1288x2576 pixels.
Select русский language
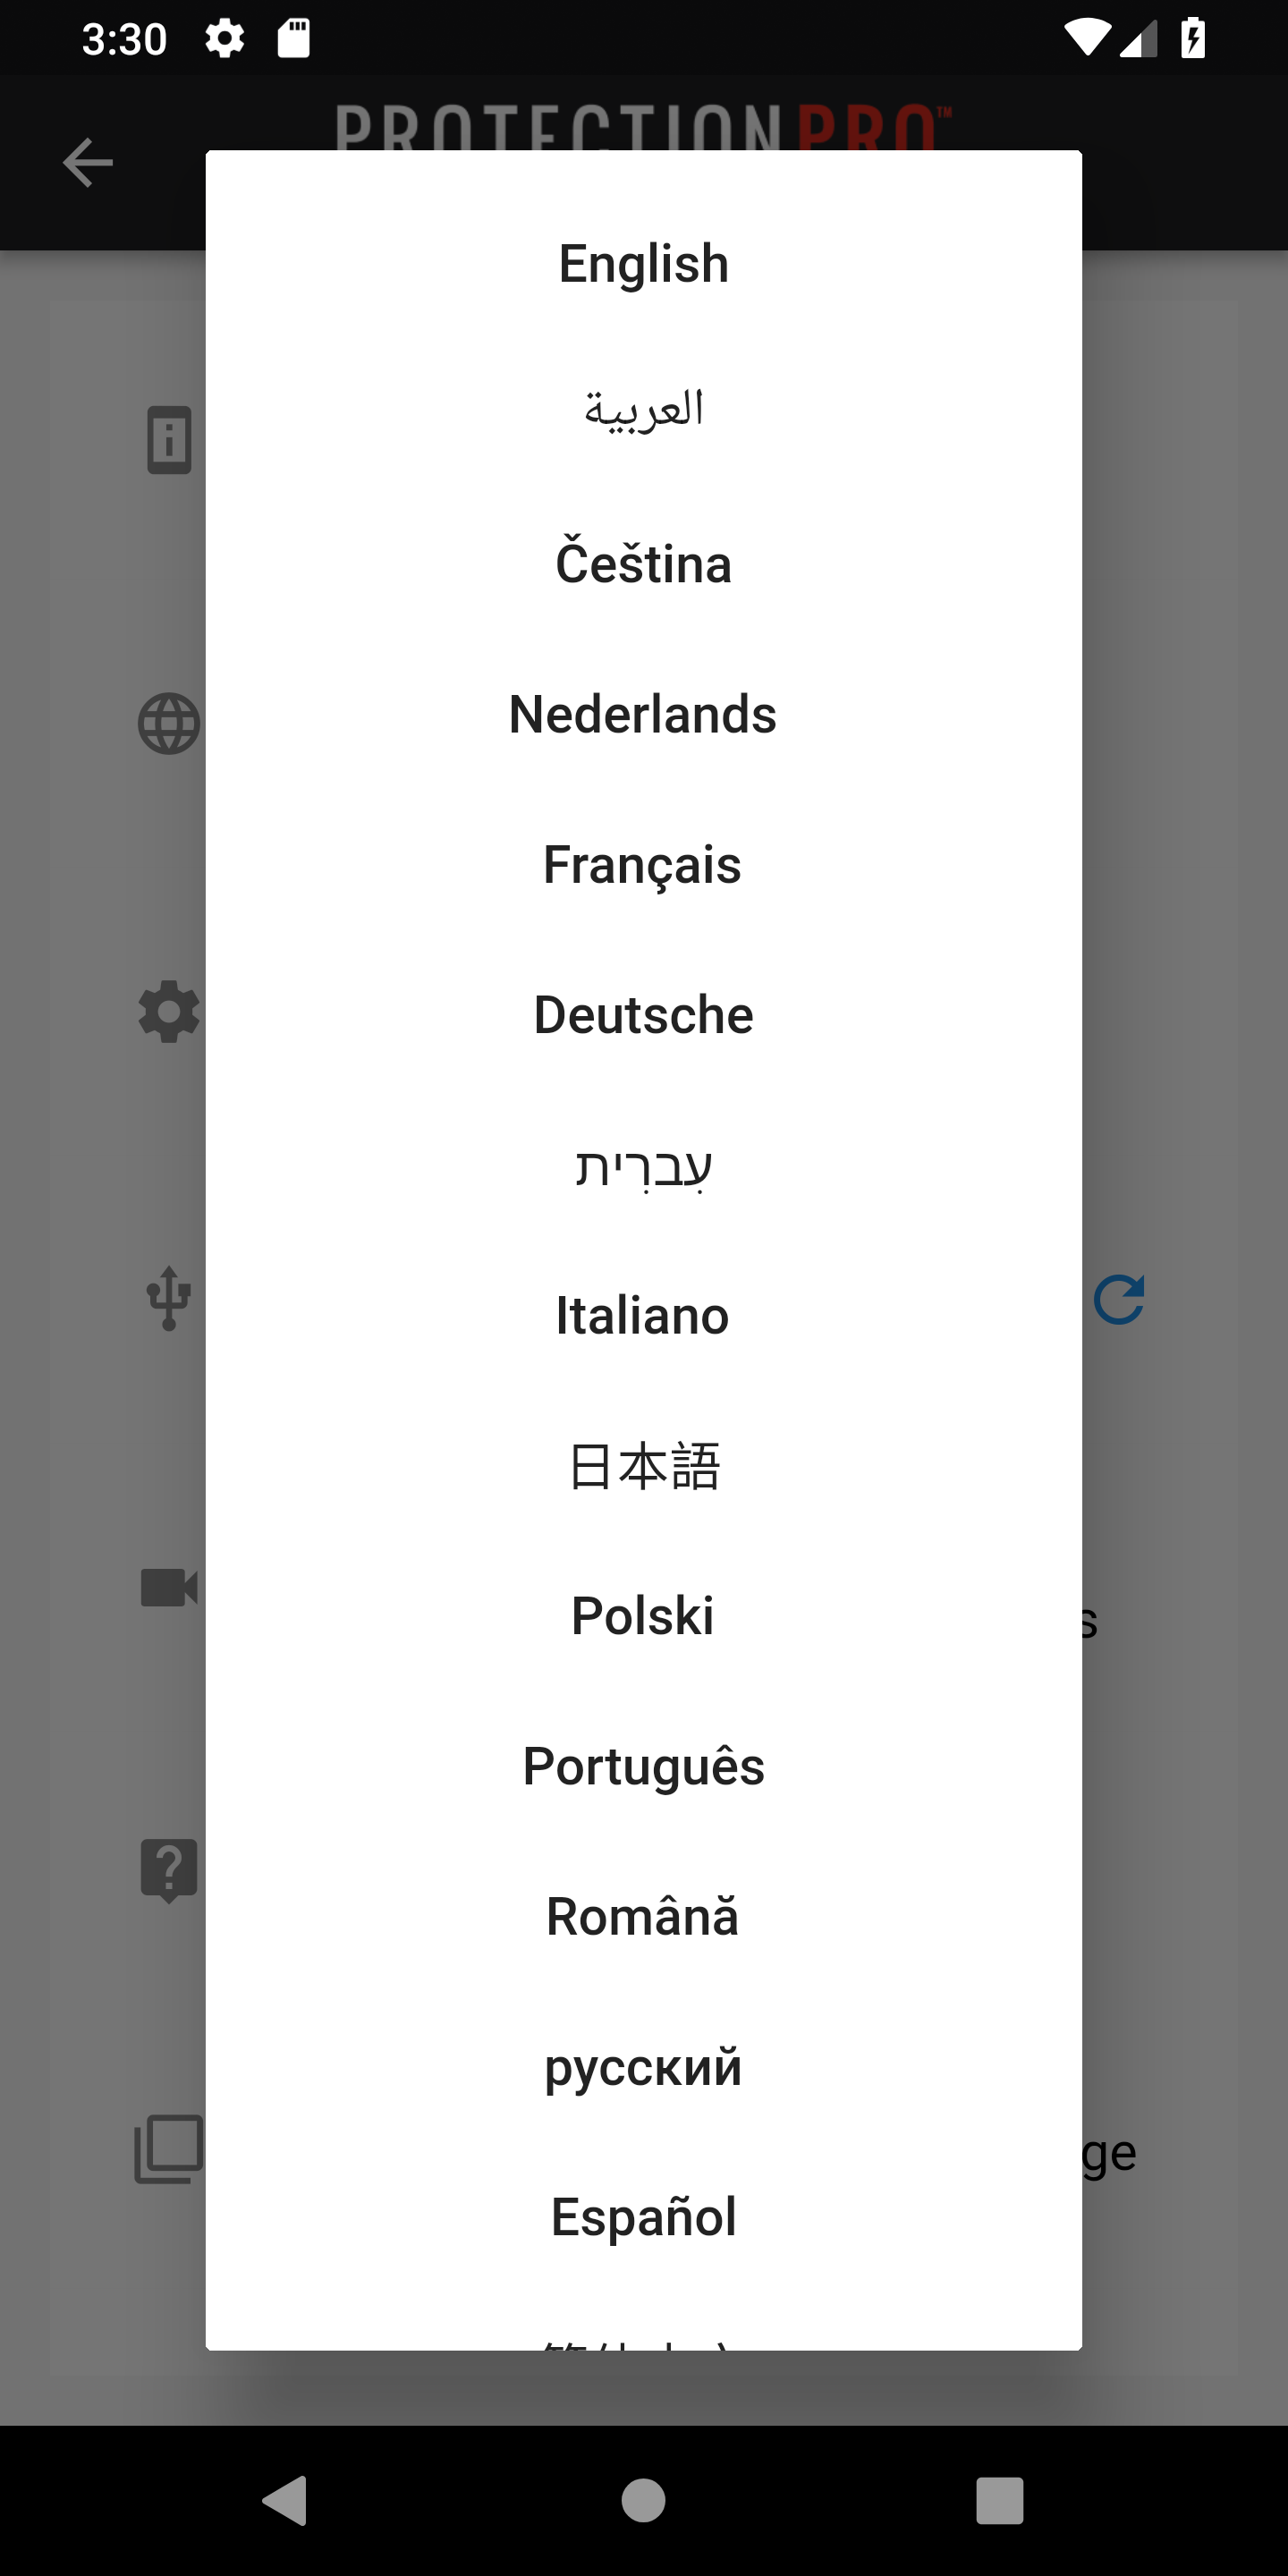click(643, 2067)
